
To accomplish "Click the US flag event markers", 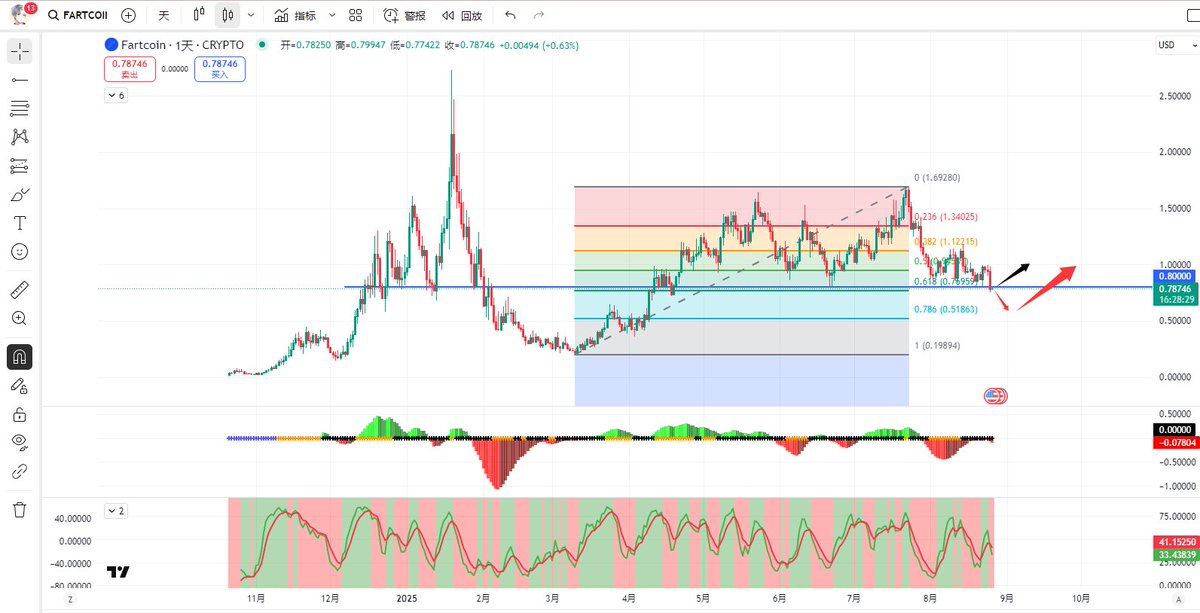I will [x=995, y=396].
